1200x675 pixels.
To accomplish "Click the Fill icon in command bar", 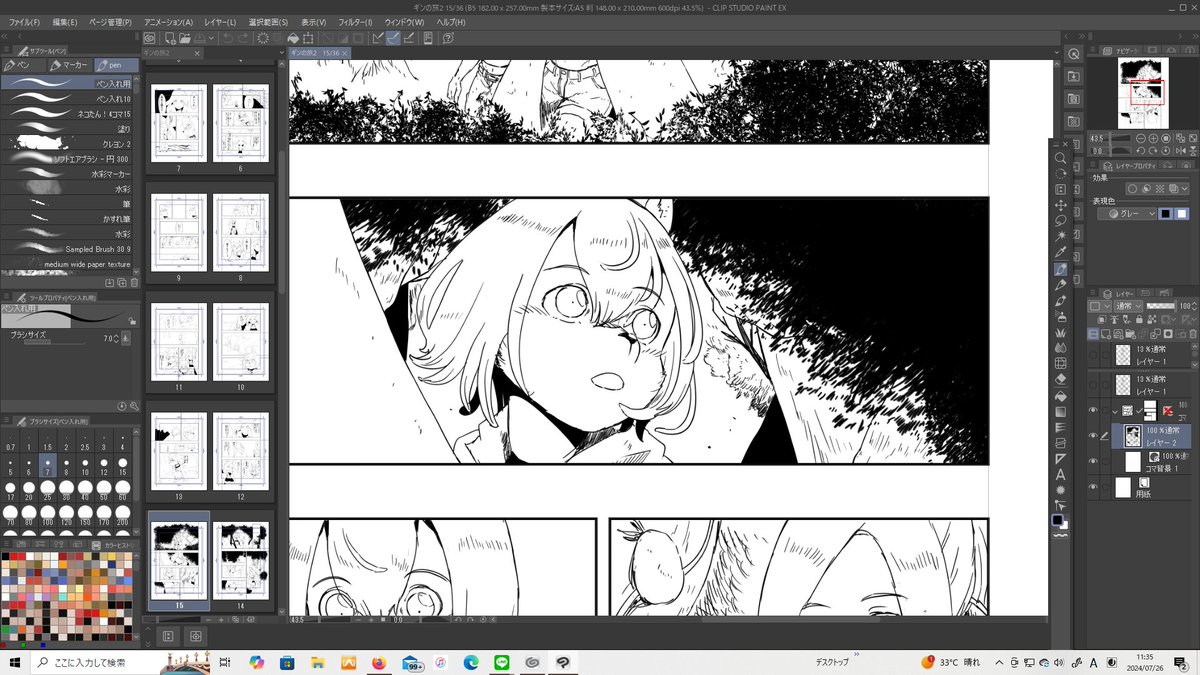I will click(x=293, y=38).
